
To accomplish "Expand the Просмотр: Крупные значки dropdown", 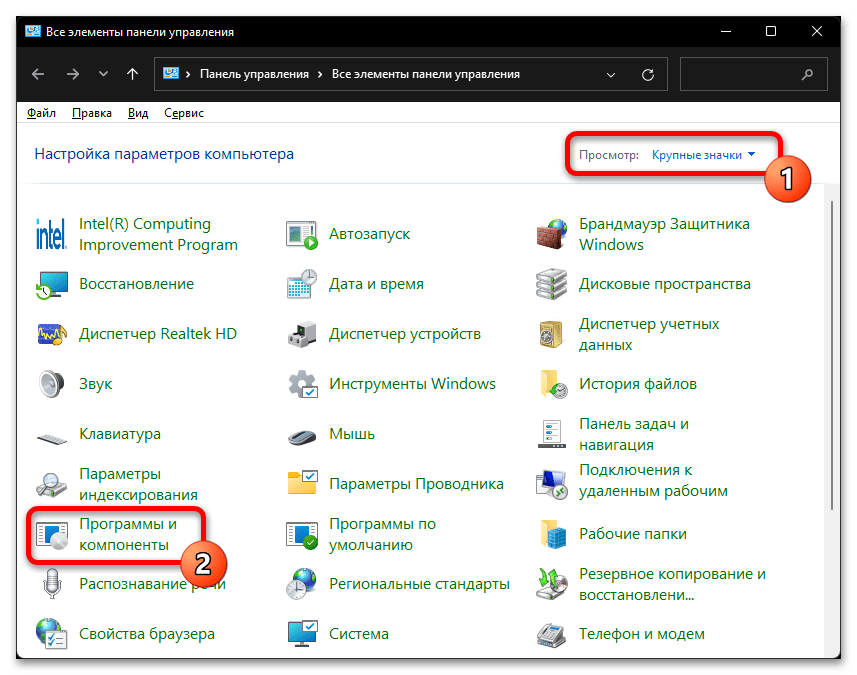I will point(703,155).
